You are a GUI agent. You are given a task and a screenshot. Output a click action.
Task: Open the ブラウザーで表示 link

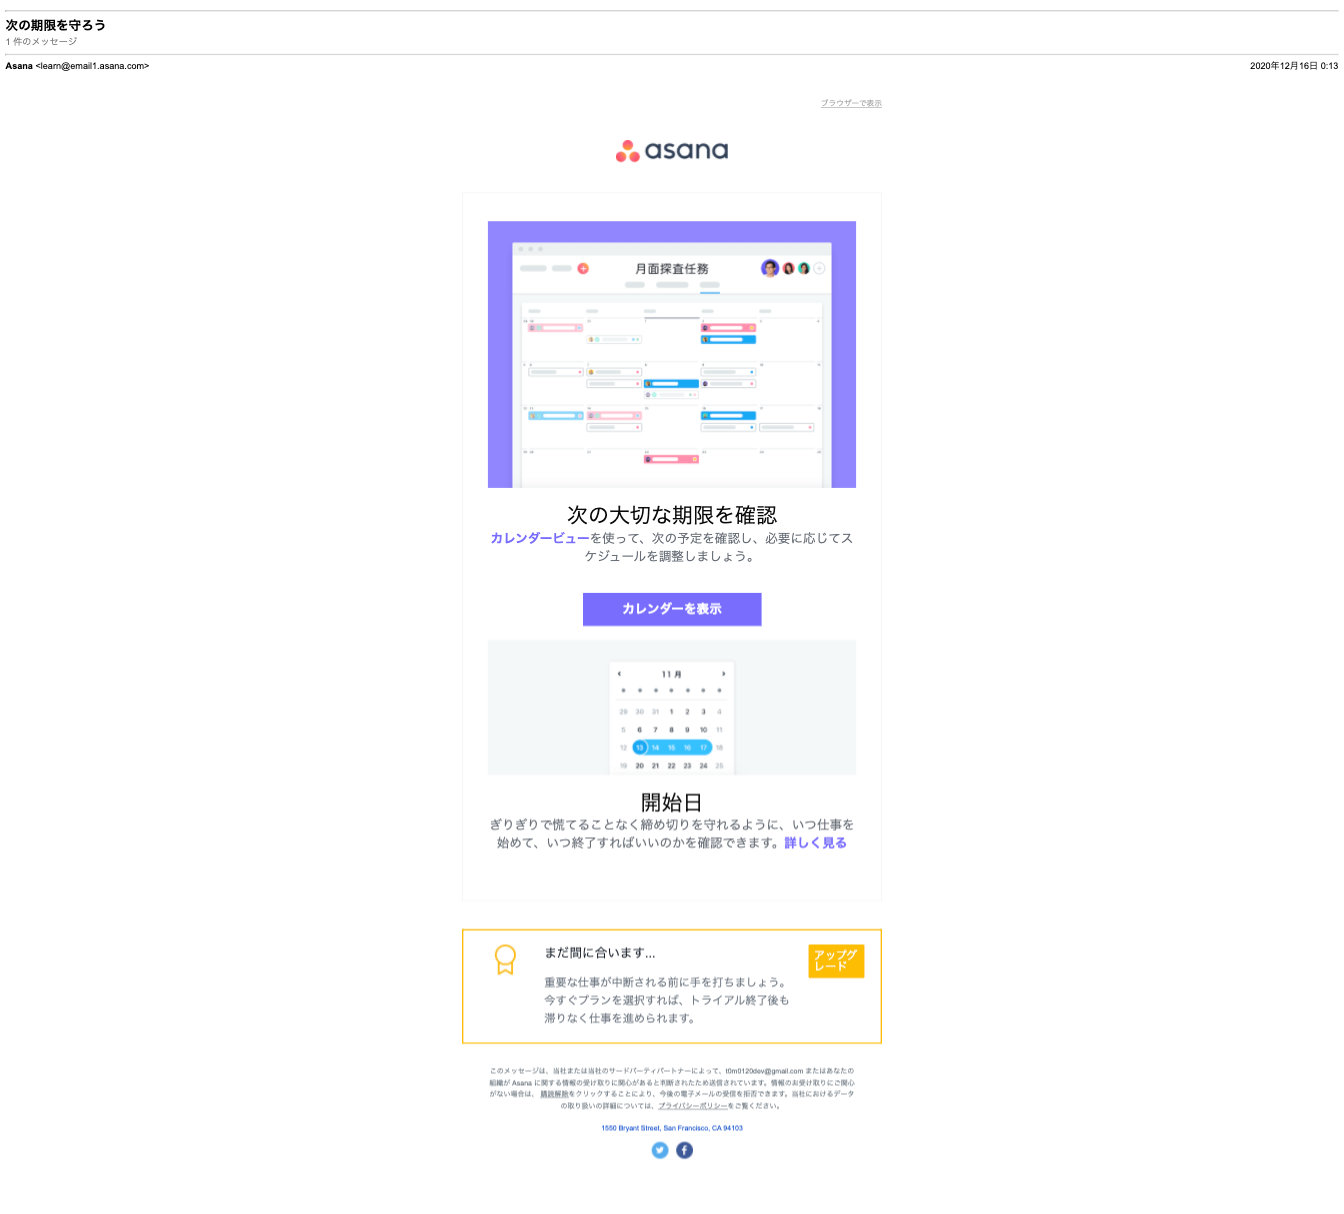coord(851,103)
